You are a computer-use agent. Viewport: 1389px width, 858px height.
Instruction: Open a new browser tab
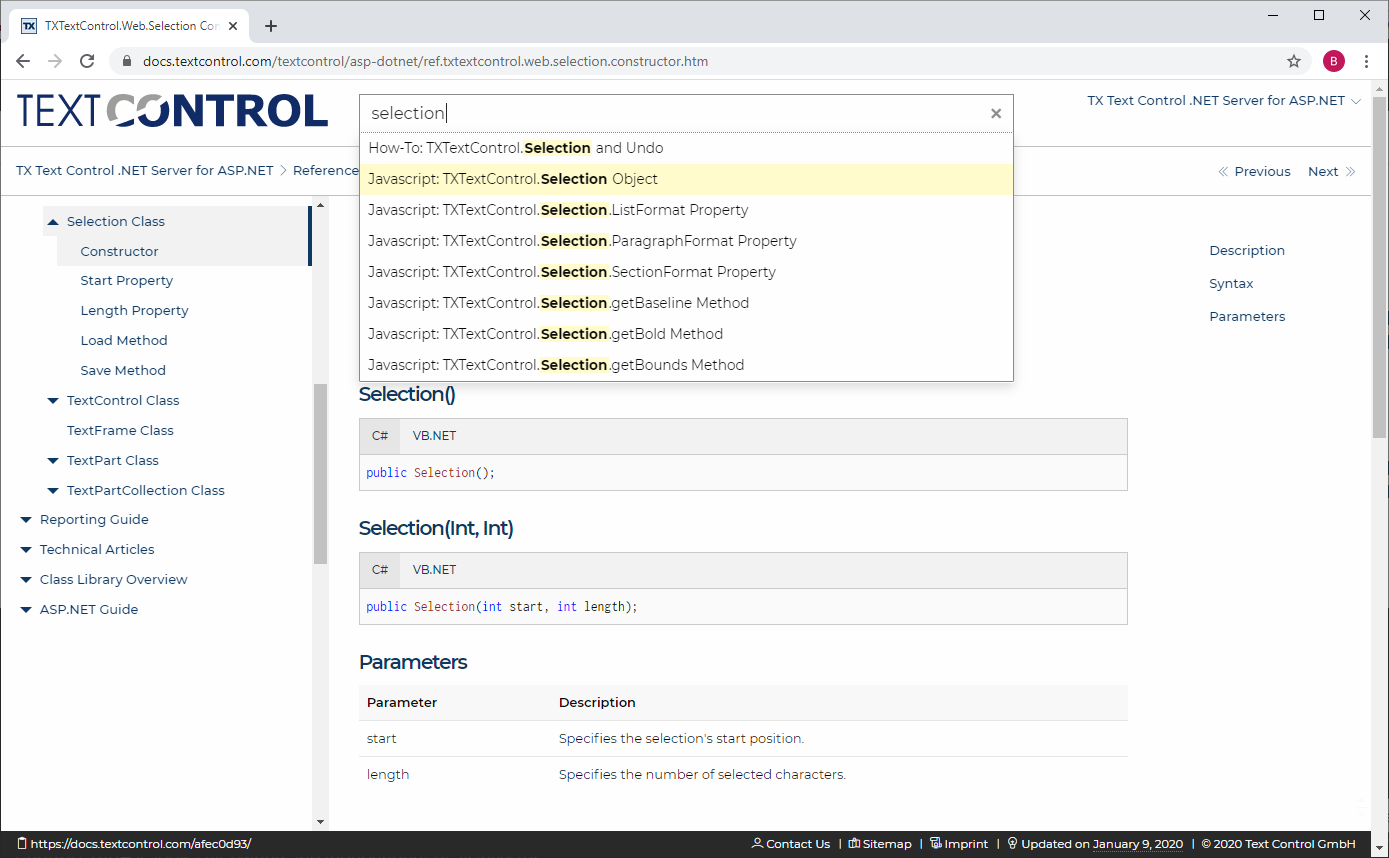[x=271, y=26]
